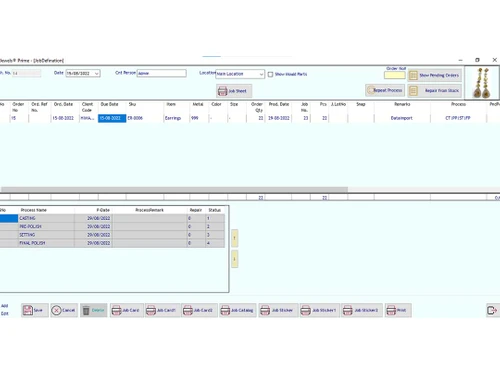Show Pending Orders list

[435, 75]
